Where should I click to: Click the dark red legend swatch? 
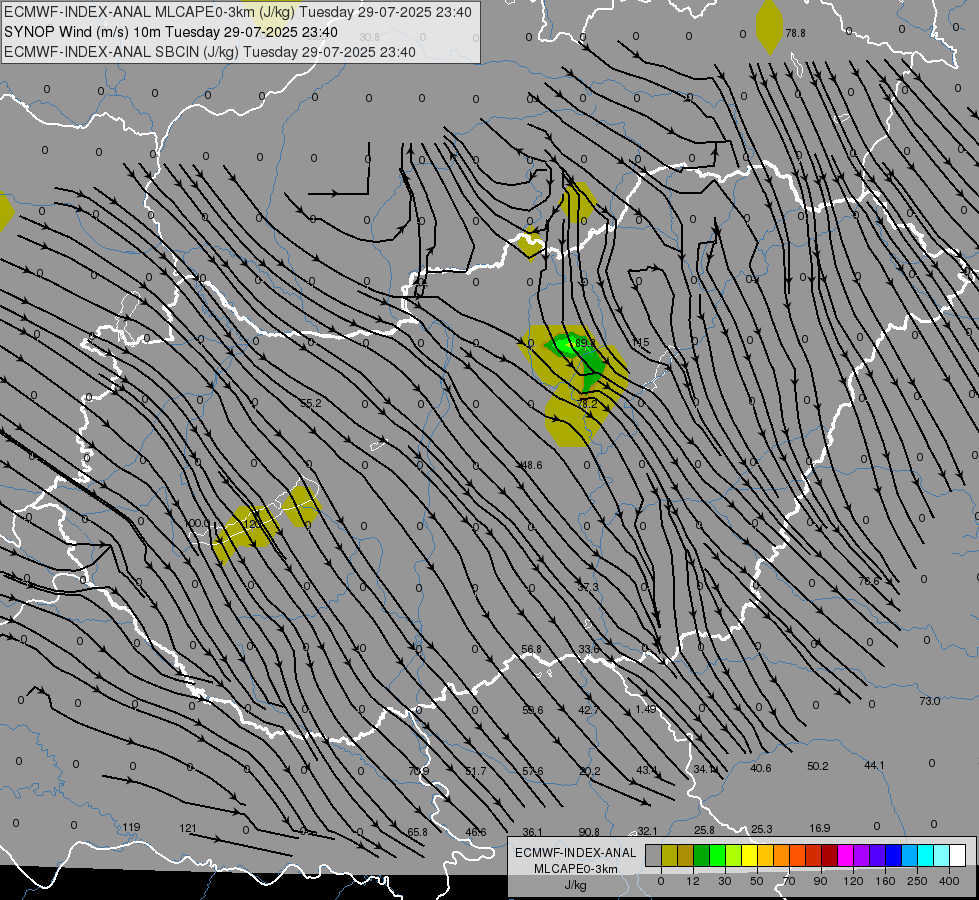click(829, 856)
